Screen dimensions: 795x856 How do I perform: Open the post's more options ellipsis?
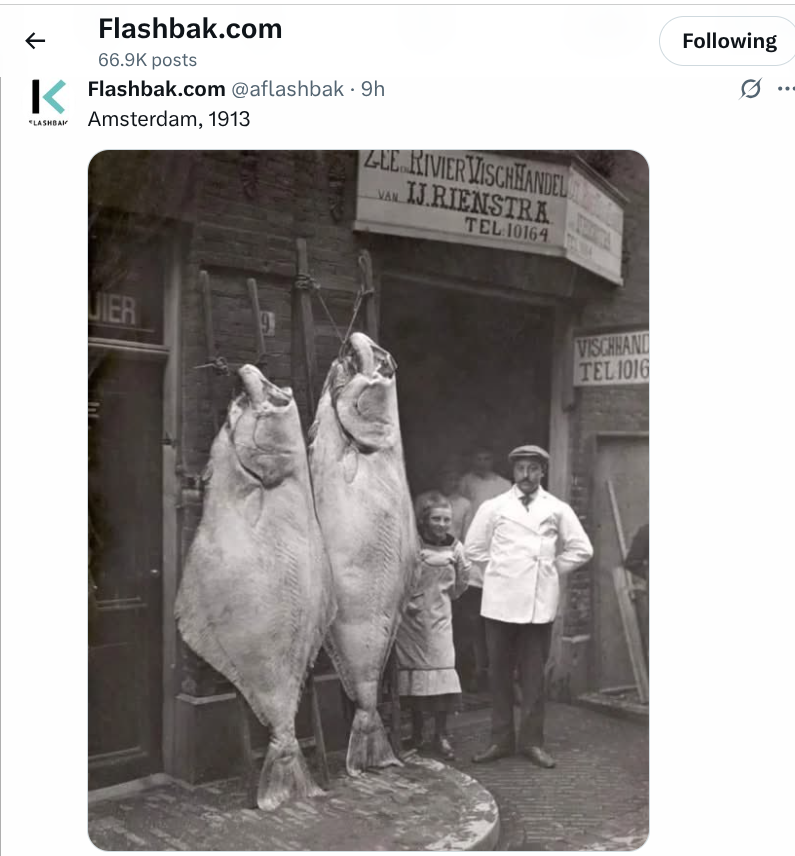coord(786,88)
